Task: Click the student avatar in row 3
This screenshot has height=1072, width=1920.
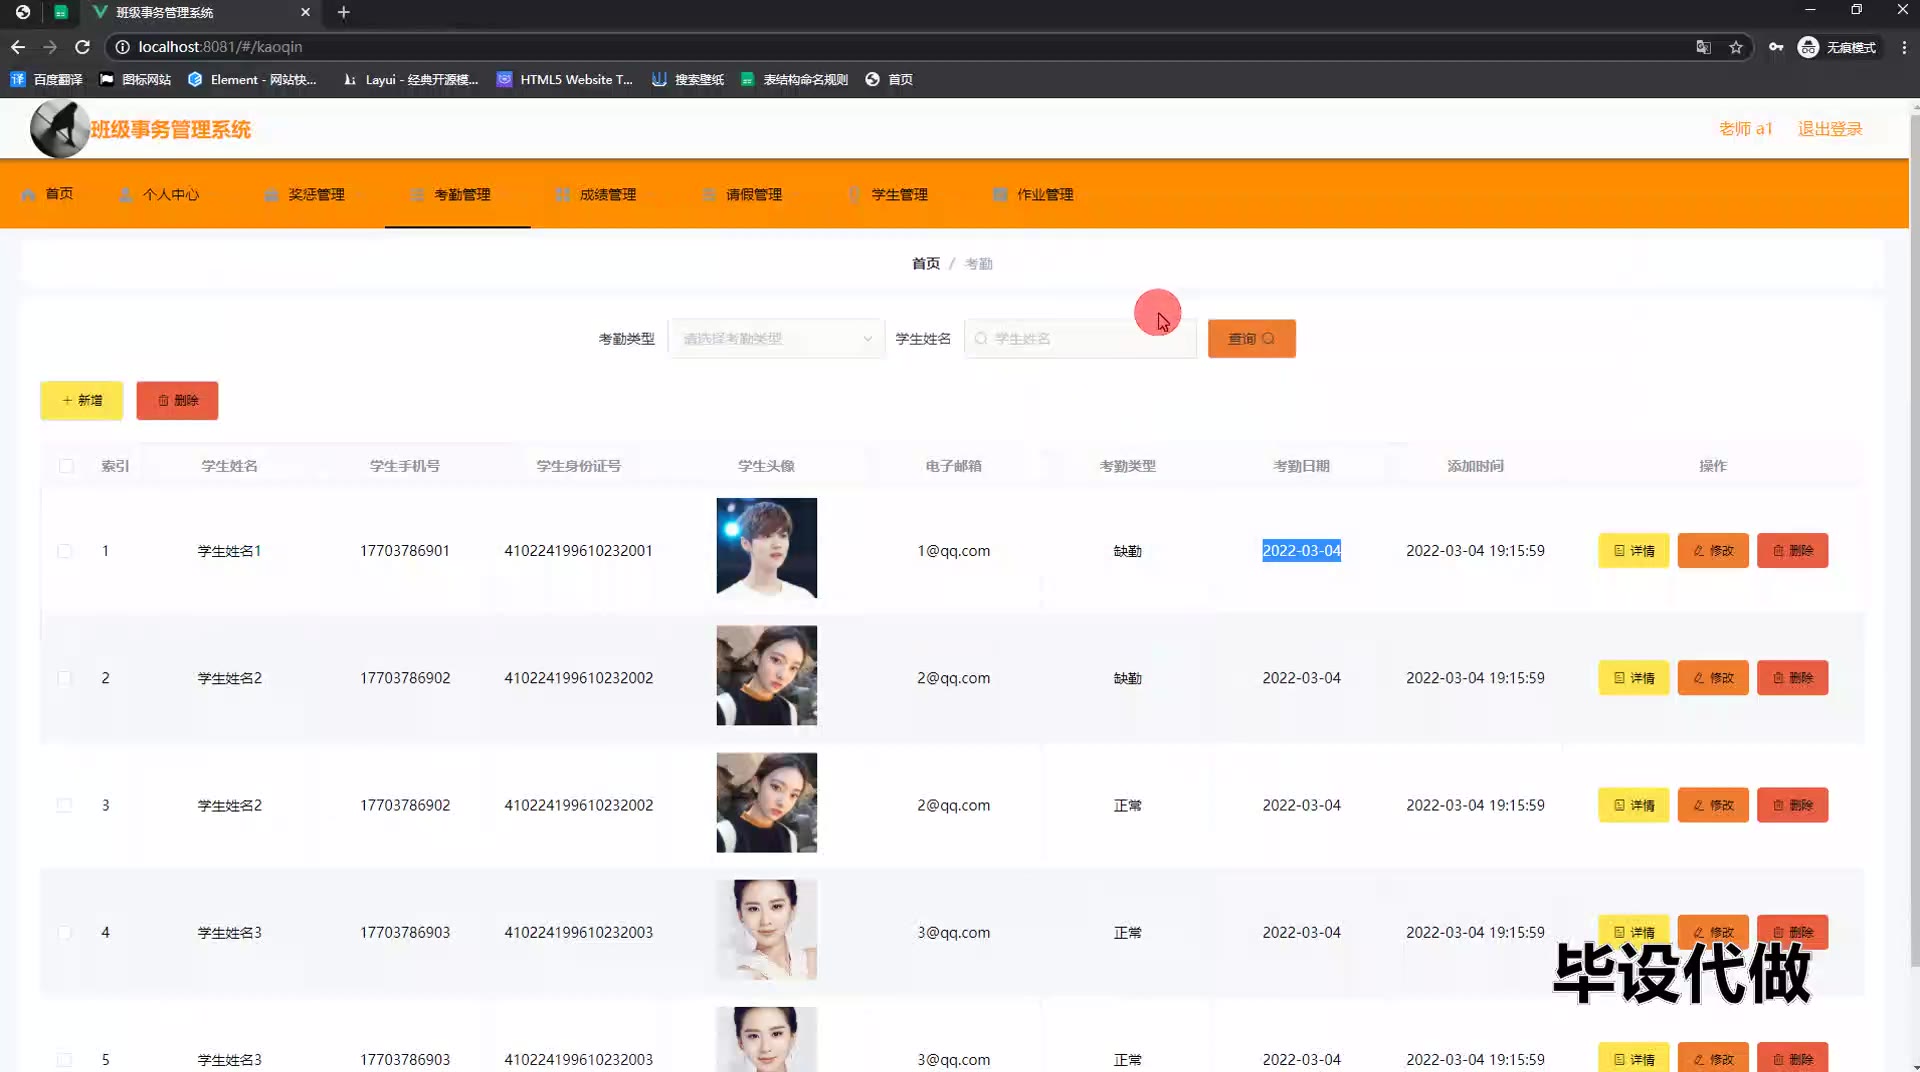Action: (767, 802)
